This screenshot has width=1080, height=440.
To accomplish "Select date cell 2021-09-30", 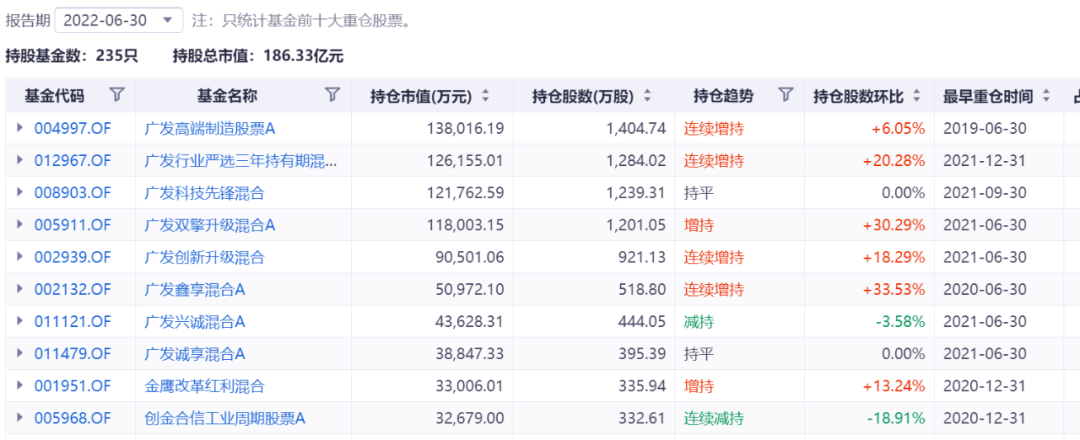I will (x=984, y=193).
